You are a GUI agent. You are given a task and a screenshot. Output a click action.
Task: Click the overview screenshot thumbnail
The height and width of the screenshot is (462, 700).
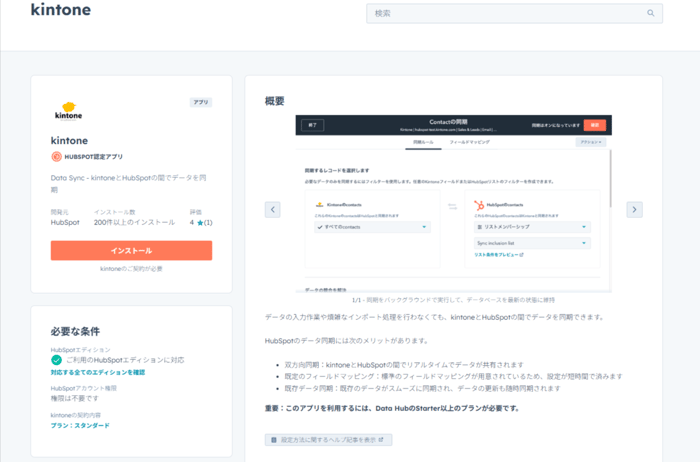pyautogui.click(x=454, y=204)
